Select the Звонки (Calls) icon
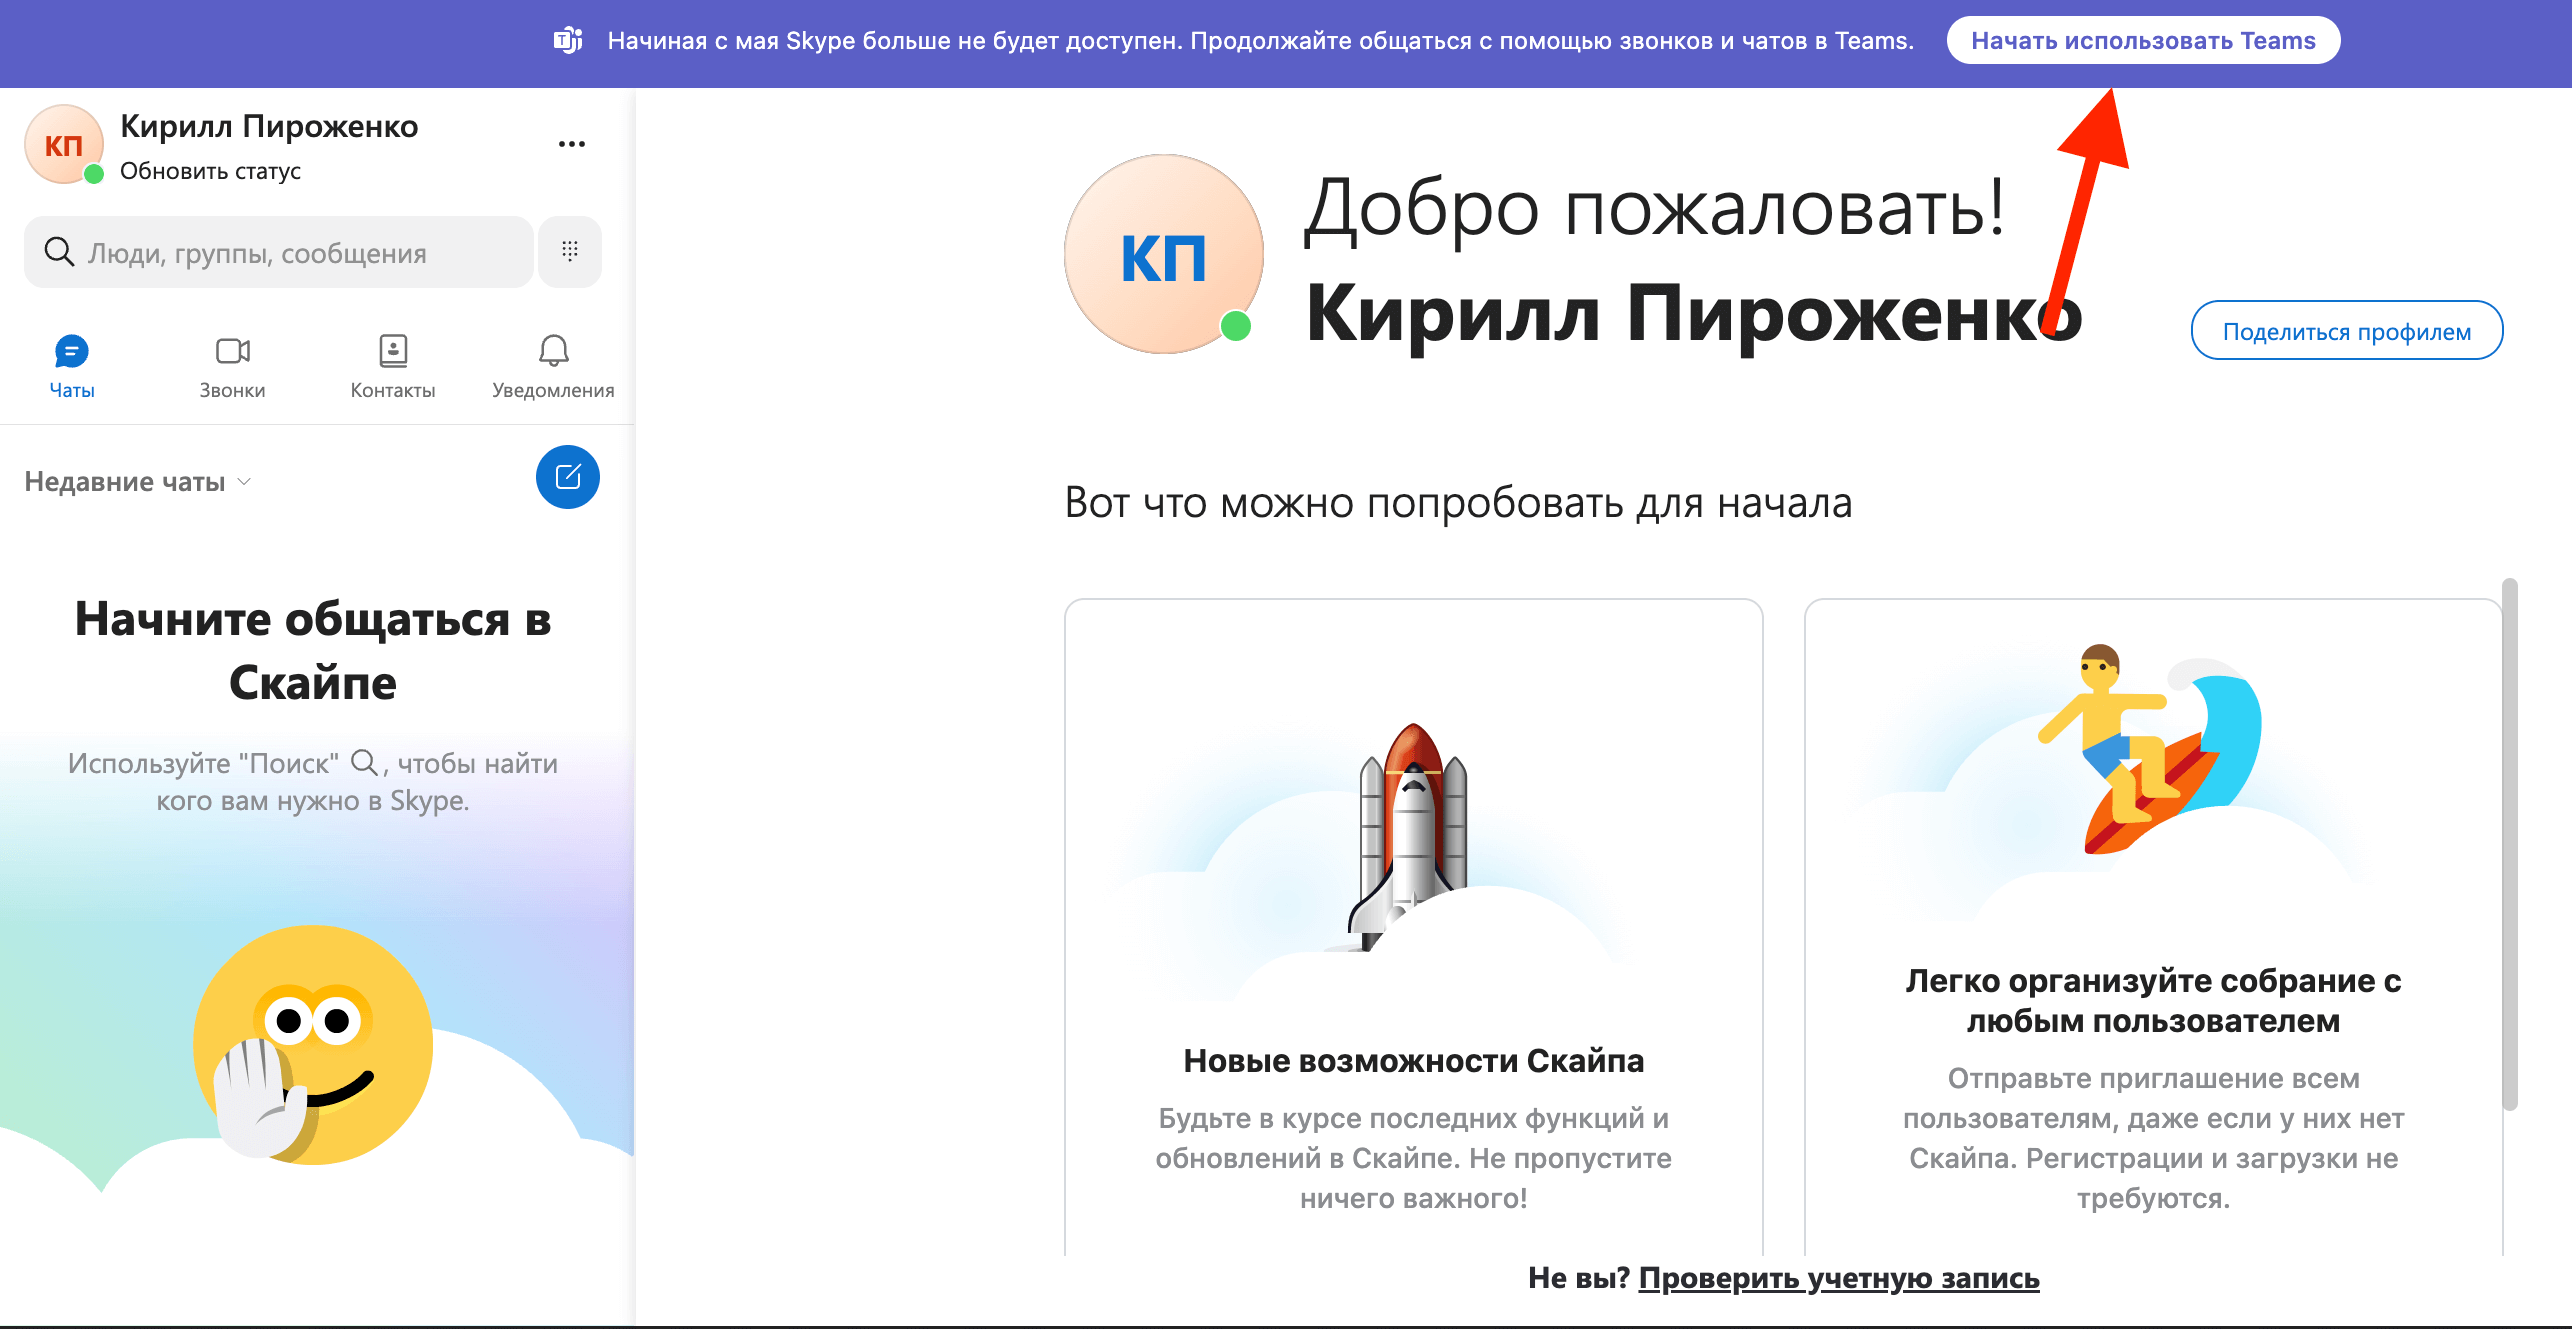Image resolution: width=2572 pixels, height=1329 pixels. pos(232,351)
